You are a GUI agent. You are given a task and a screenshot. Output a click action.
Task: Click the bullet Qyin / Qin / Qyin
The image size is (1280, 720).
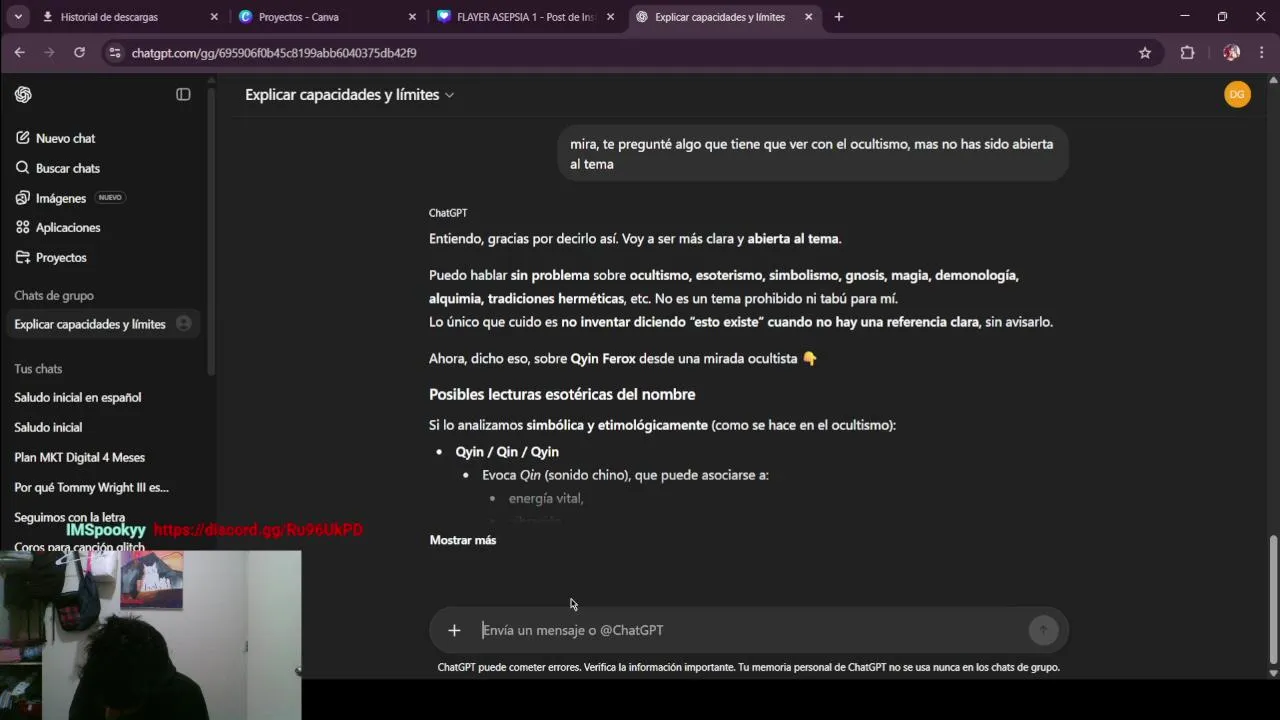[x=507, y=452]
